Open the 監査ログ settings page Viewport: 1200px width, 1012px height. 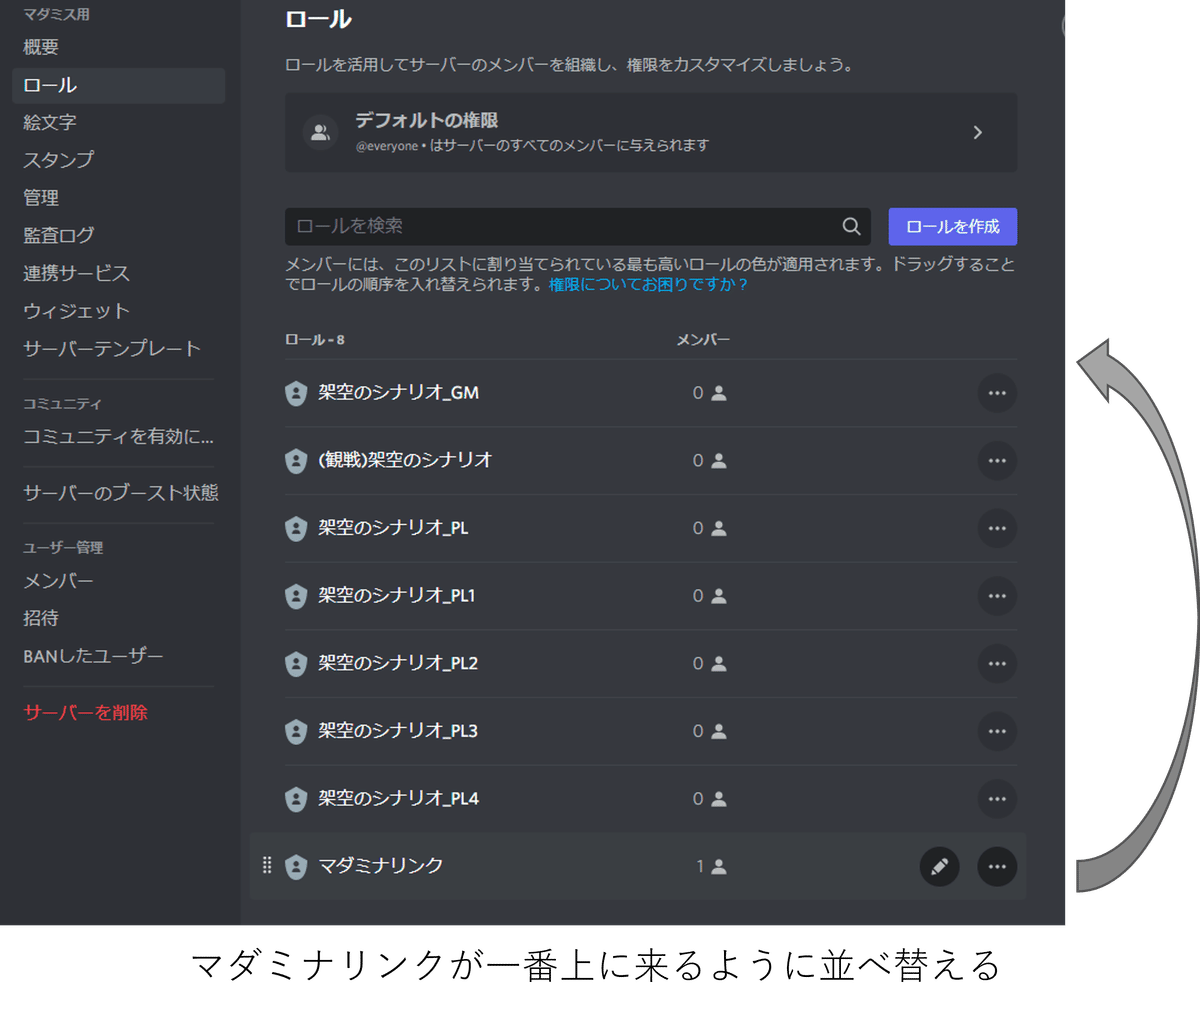tap(118, 235)
